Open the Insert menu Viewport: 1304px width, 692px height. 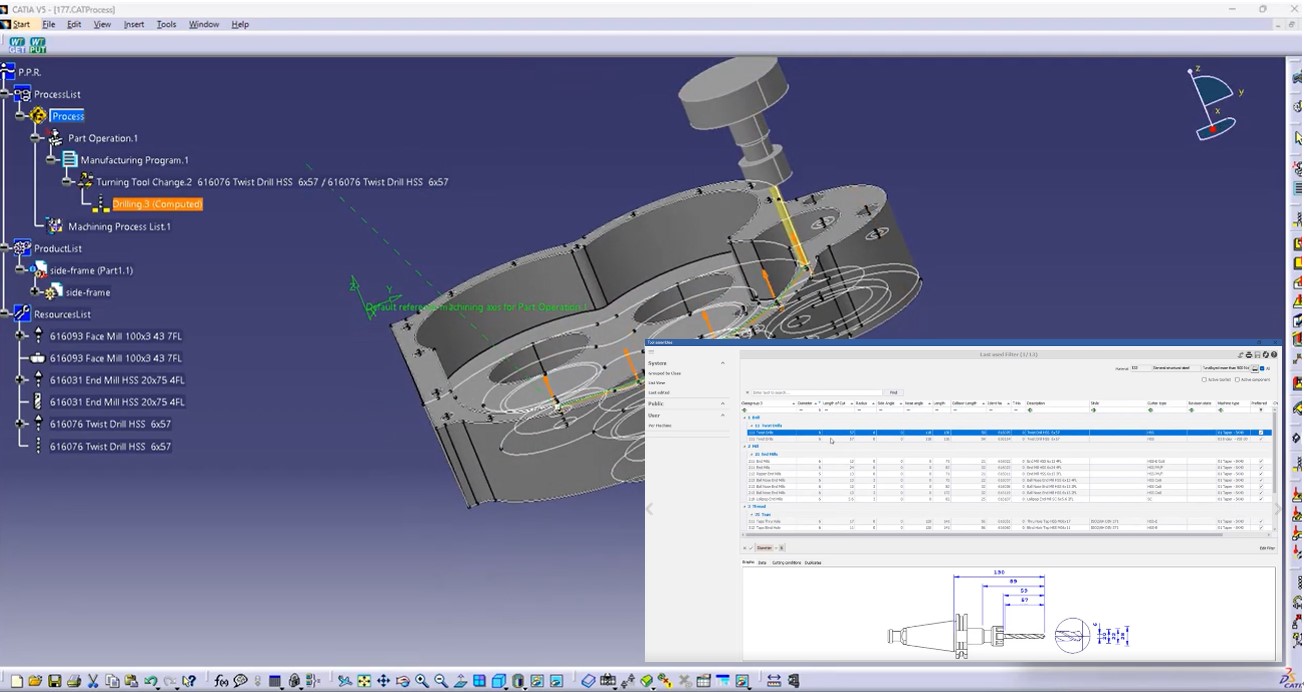[135, 24]
